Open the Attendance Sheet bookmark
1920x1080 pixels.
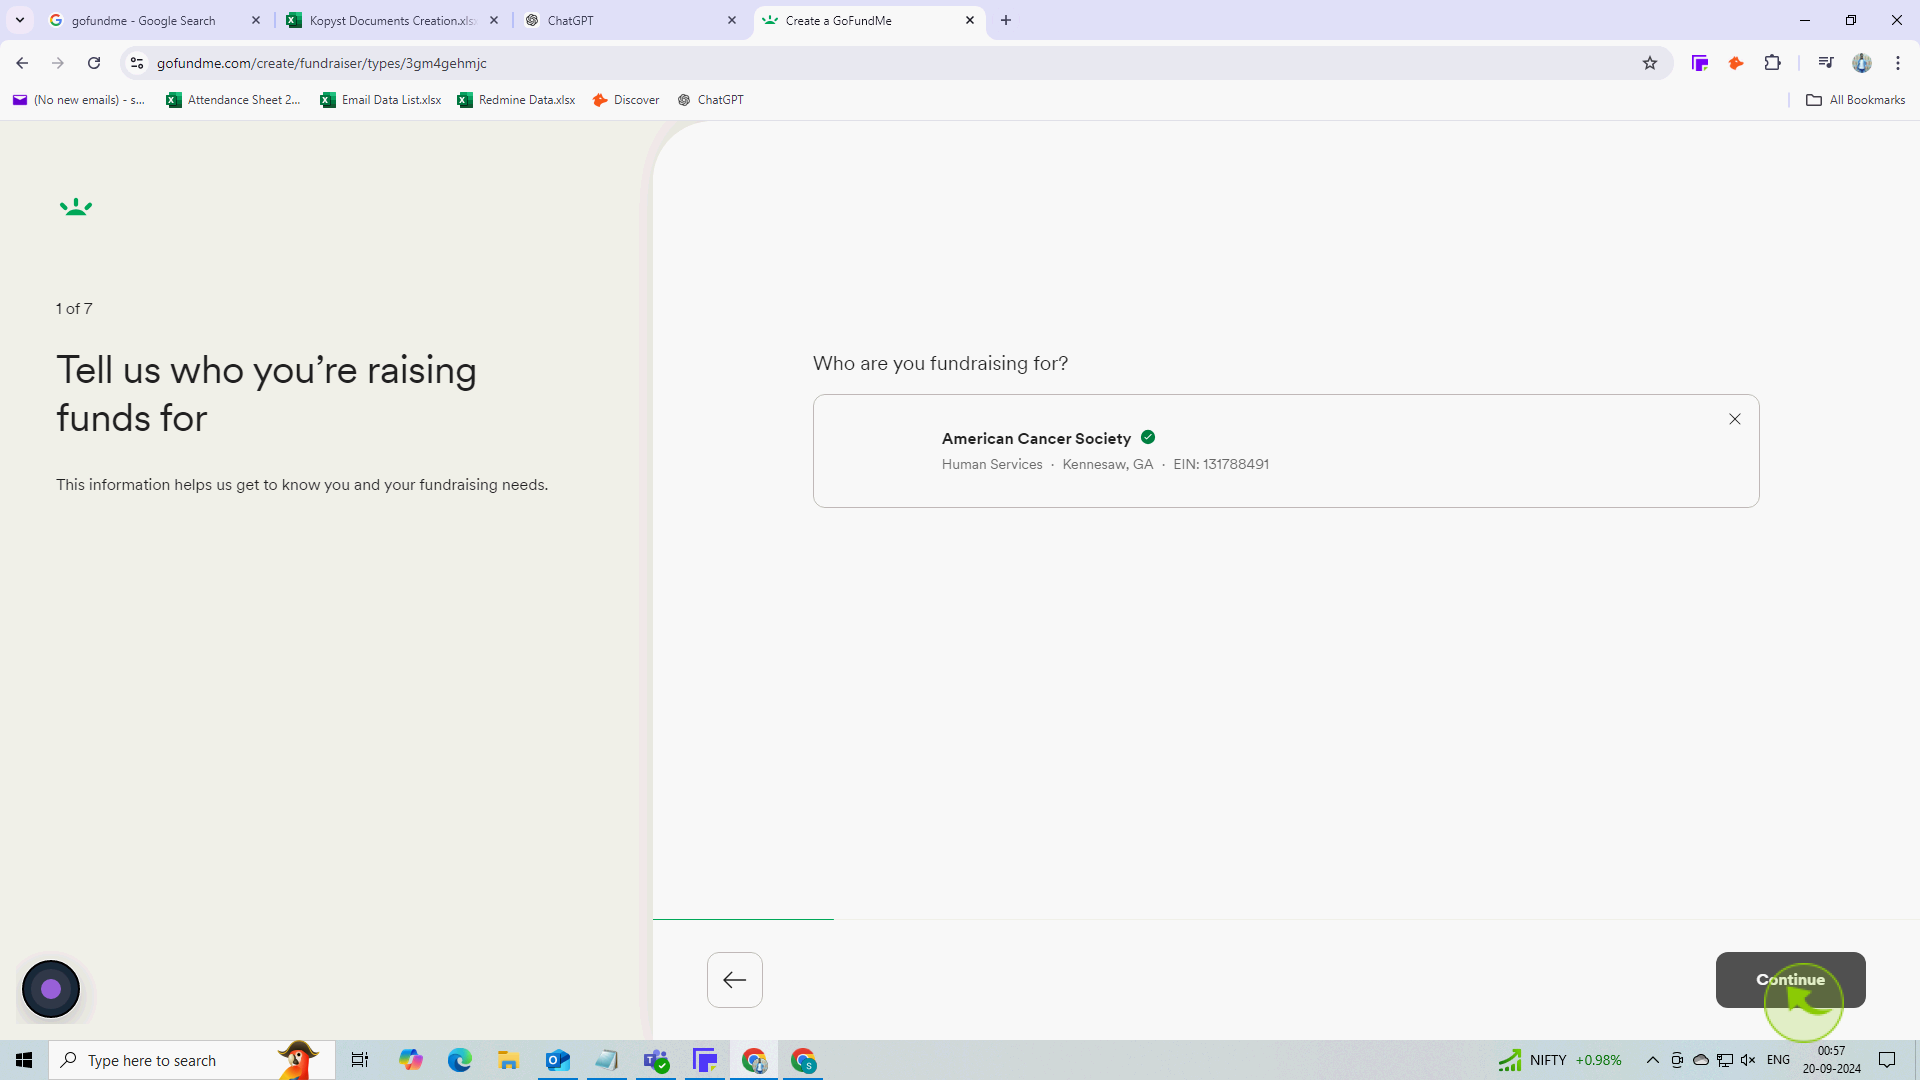[234, 100]
